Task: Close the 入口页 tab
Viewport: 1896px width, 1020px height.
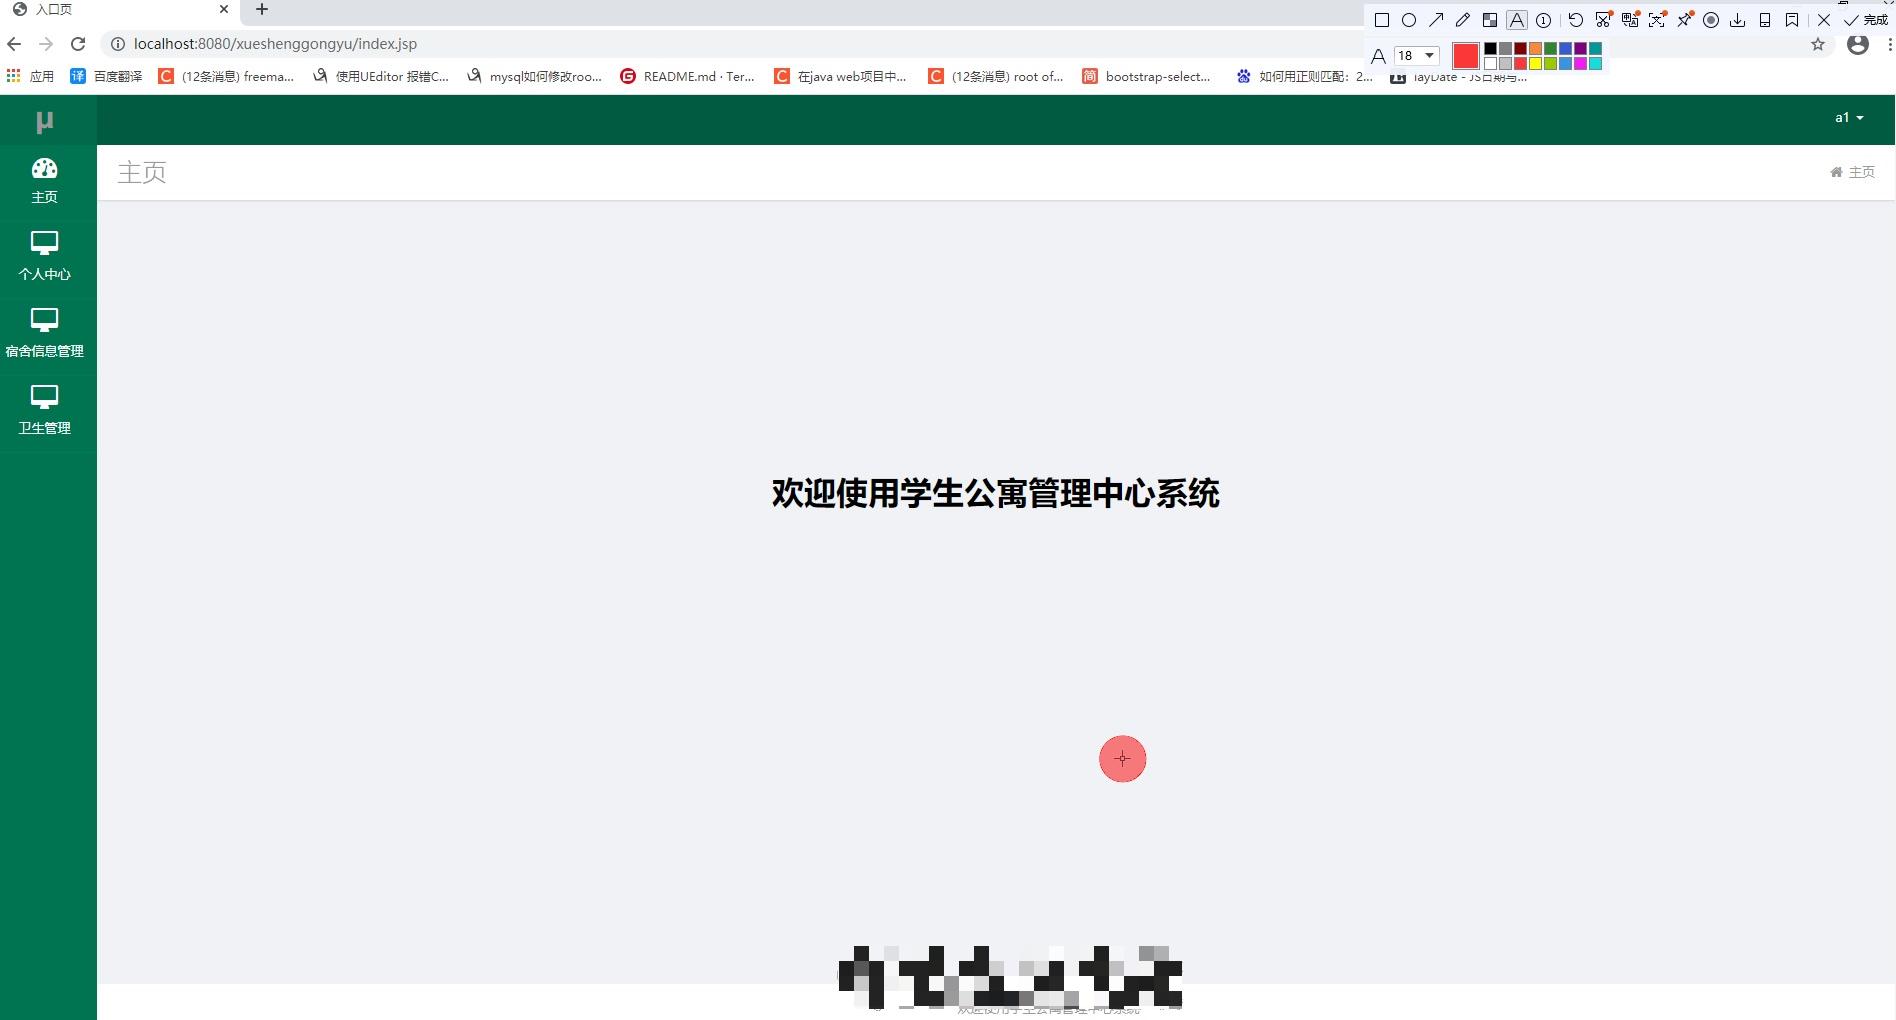Action: [x=224, y=9]
